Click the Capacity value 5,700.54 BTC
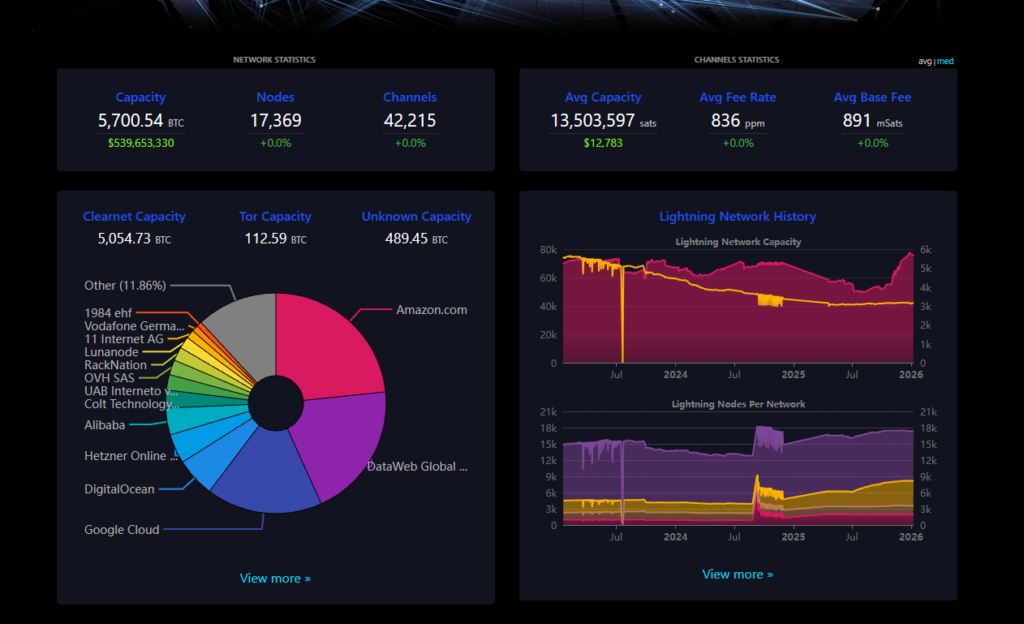1024x624 pixels. tap(140, 121)
